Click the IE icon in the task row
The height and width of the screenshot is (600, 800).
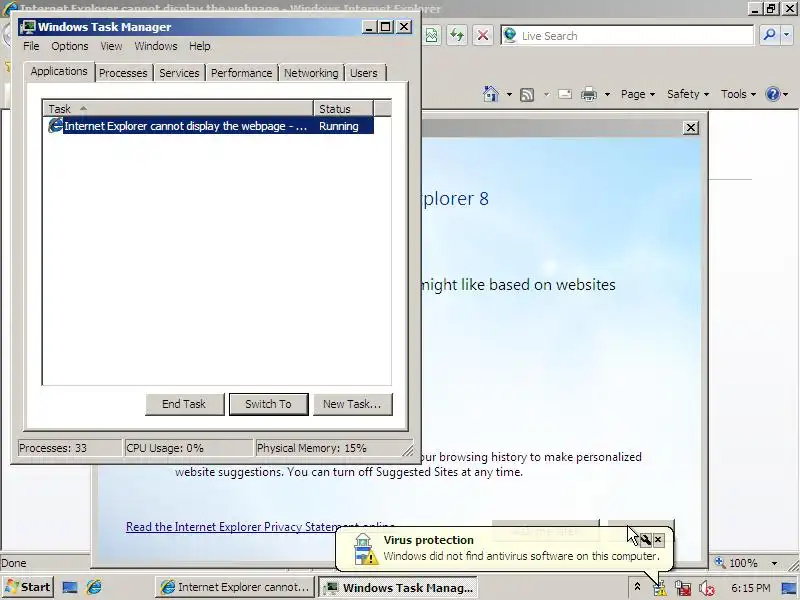coord(55,126)
